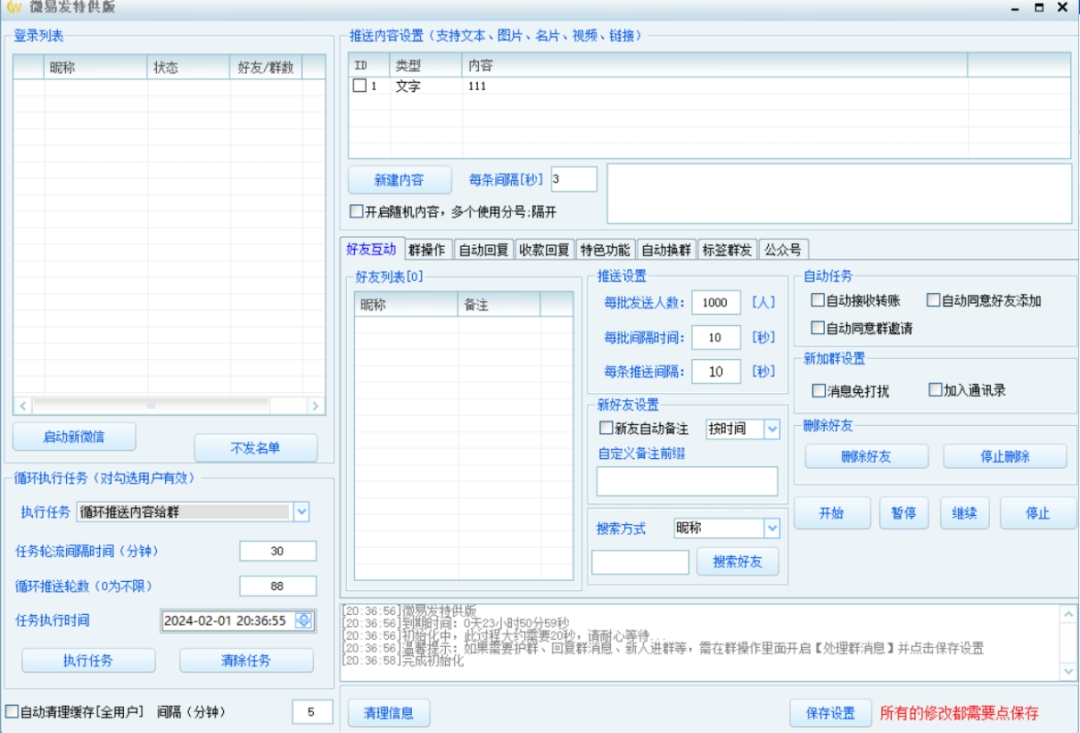The height and width of the screenshot is (733, 1080).
Task: Click the 新建内容 button
Action: click(399, 179)
